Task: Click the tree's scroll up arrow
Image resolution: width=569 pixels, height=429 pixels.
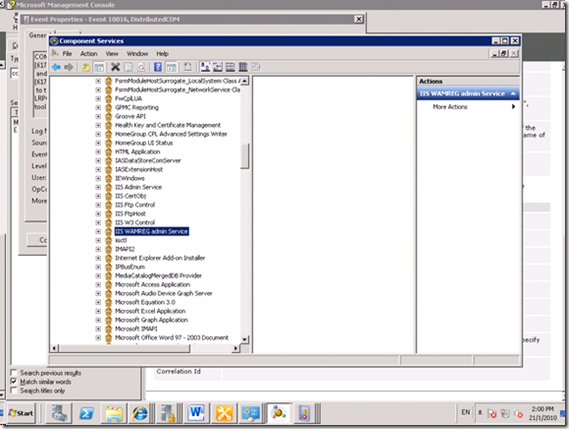Action: coord(245,81)
